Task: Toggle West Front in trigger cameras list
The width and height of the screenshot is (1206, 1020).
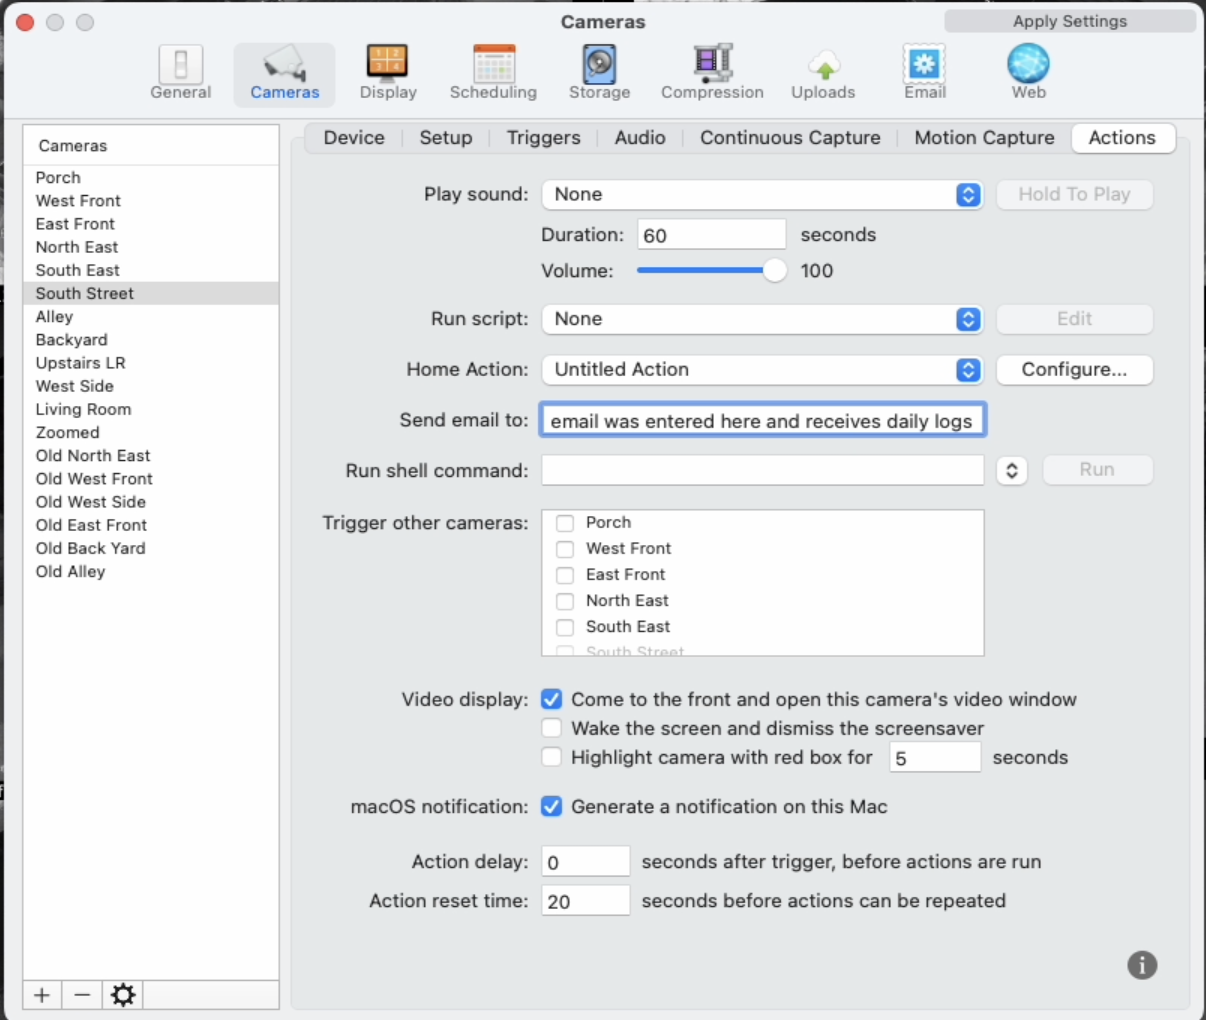Action: [x=565, y=549]
